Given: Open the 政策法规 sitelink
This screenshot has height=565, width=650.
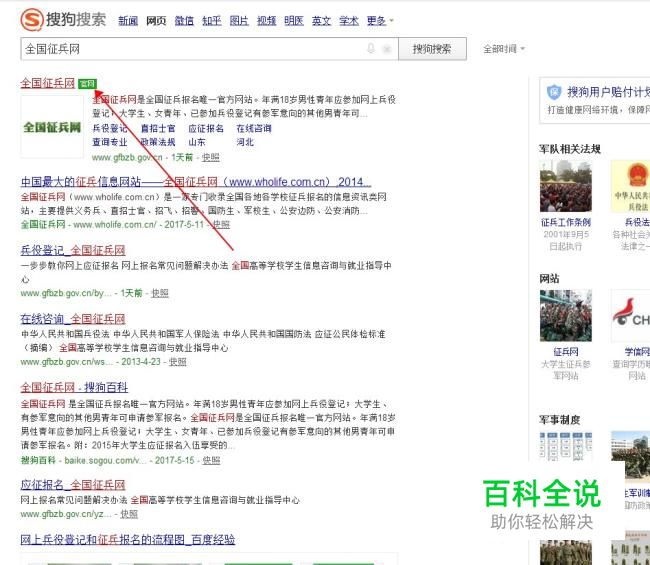Looking at the screenshot, I should (158, 142).
